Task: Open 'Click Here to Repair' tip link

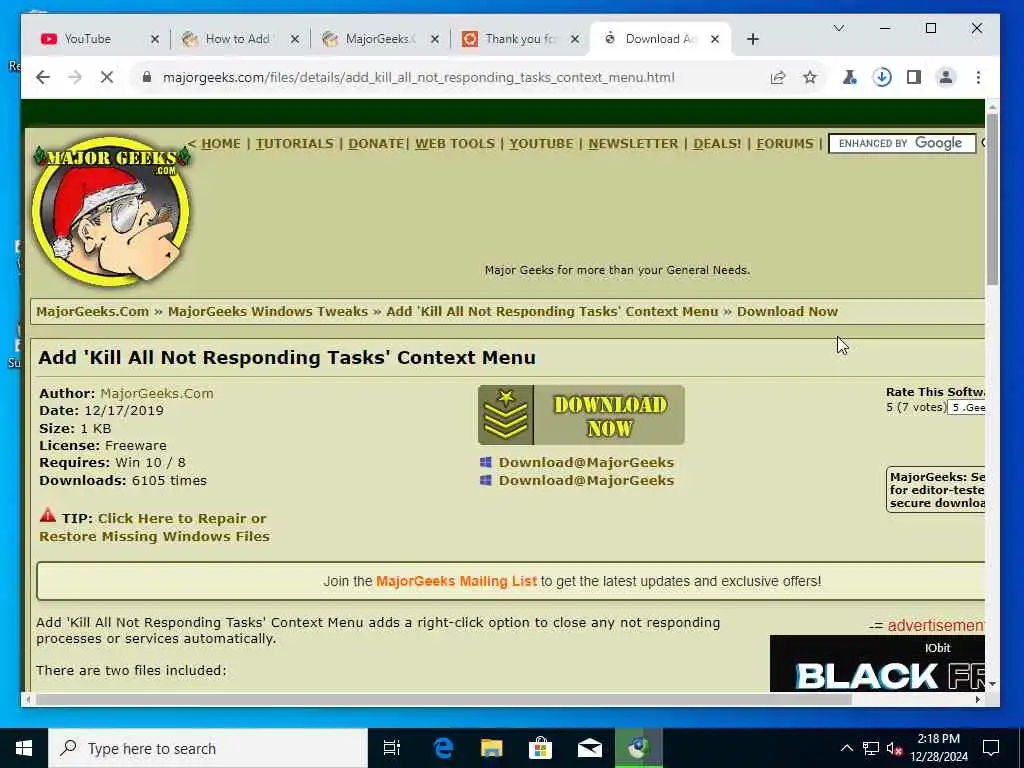Action: tap(154, 527)
